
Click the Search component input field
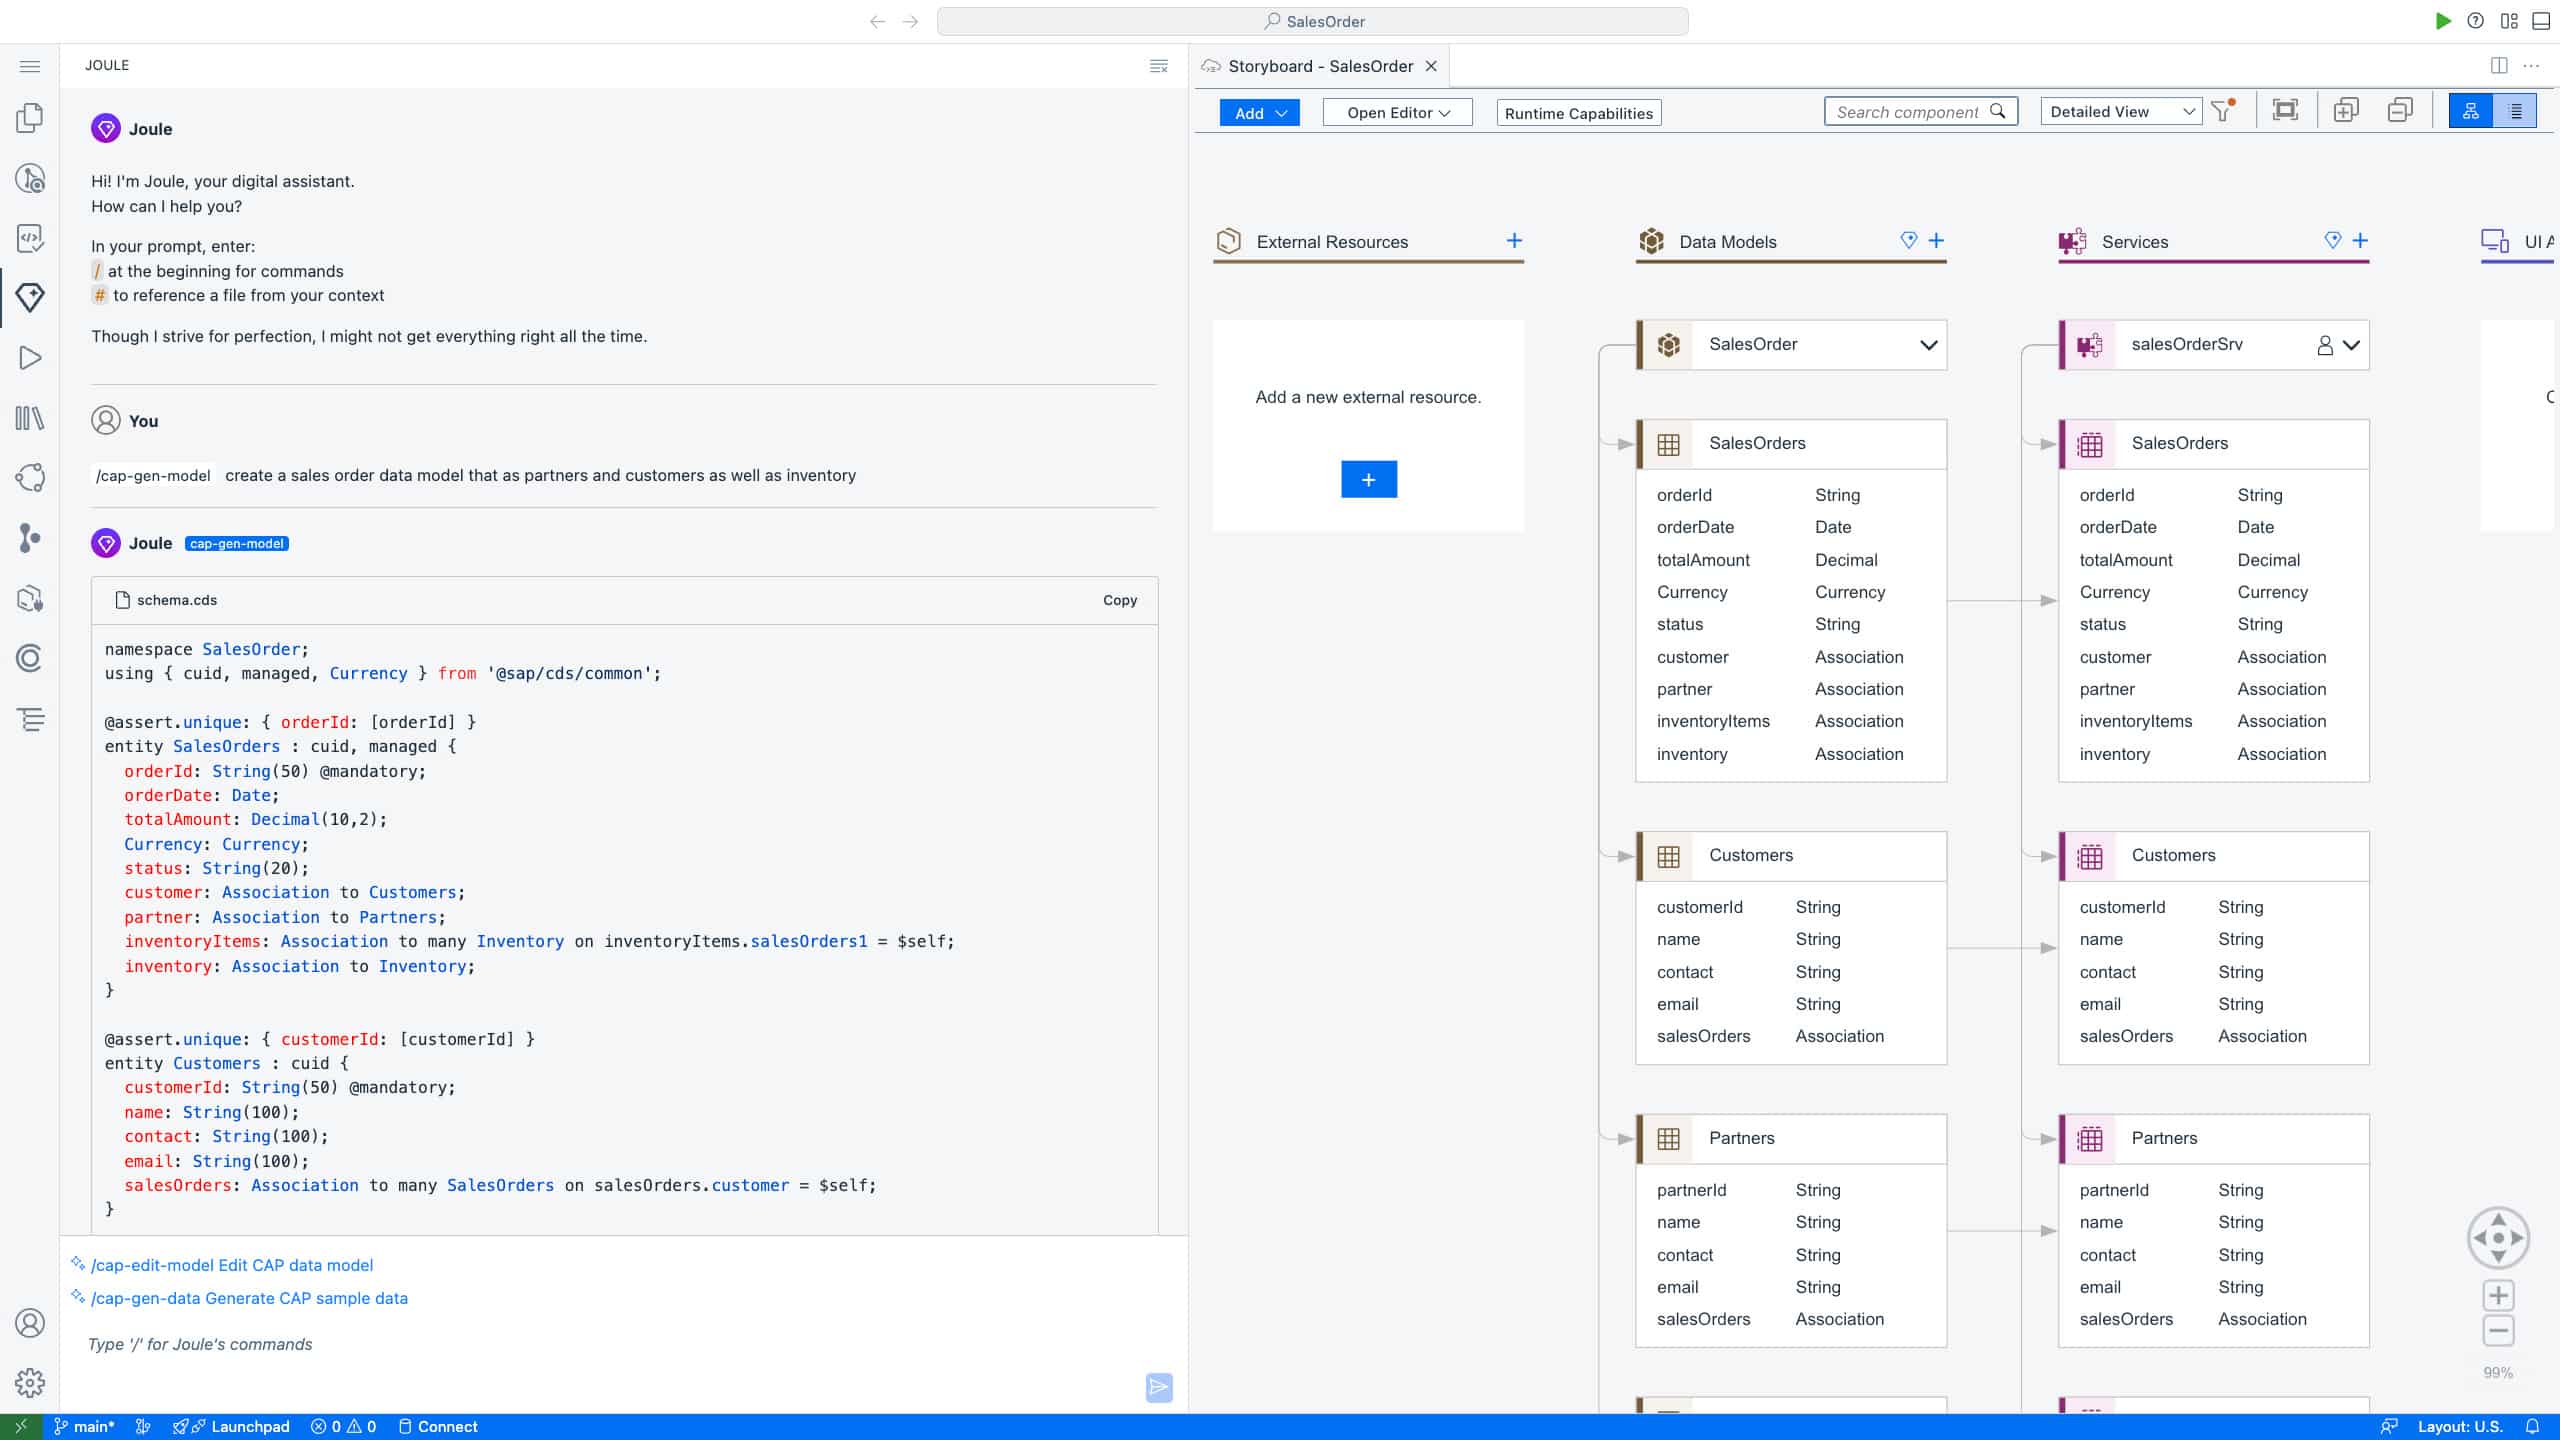[1908, 112]
